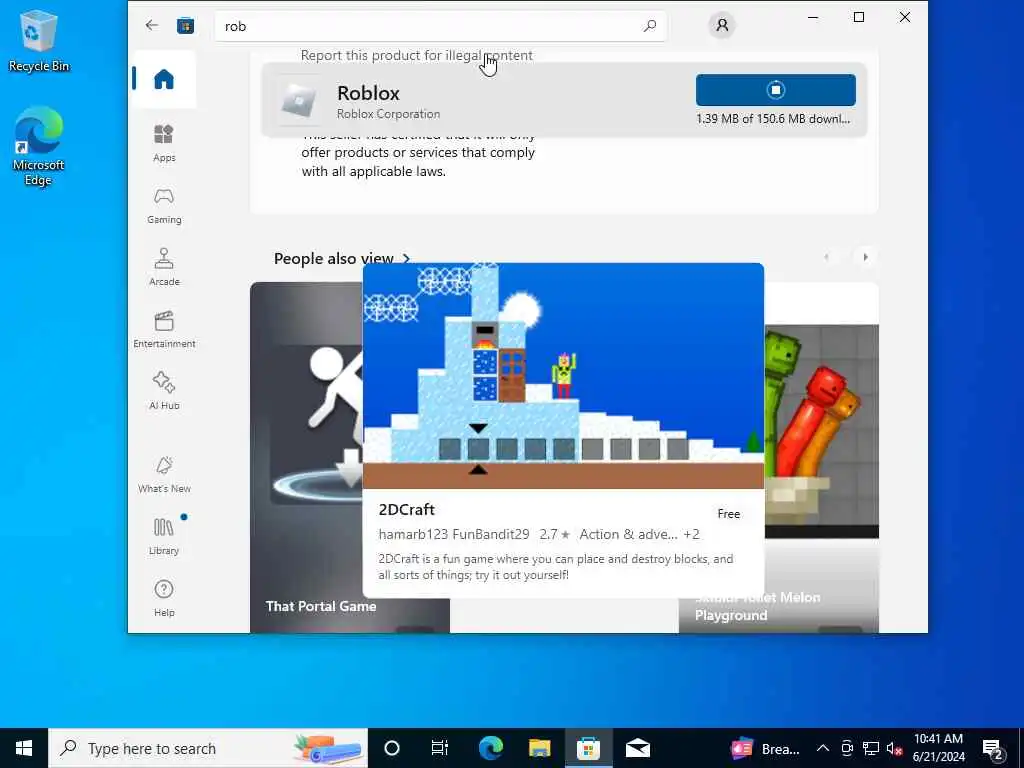
Task: Click the Meet Now tray icon
Action: (x=847, y=748)
